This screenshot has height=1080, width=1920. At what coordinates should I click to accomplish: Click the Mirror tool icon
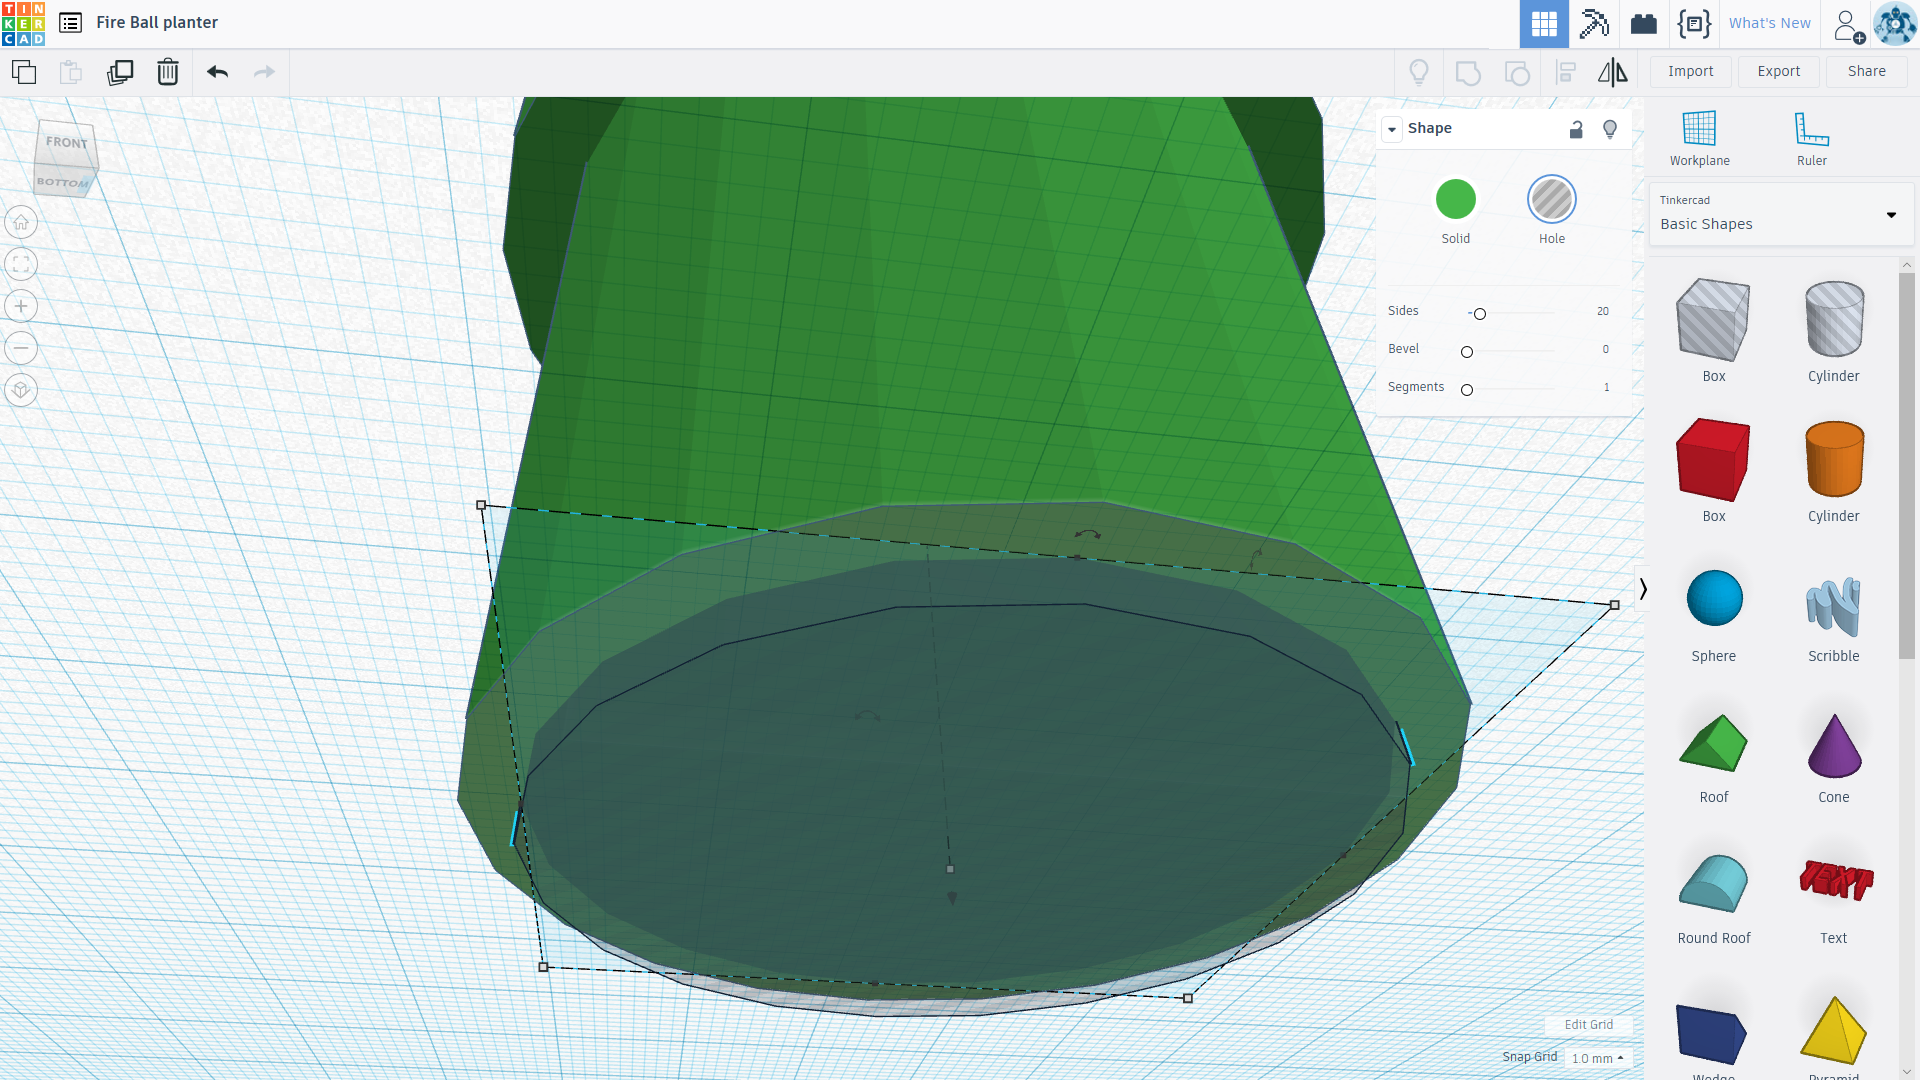pyautogui.click(x=1612, y=72)
